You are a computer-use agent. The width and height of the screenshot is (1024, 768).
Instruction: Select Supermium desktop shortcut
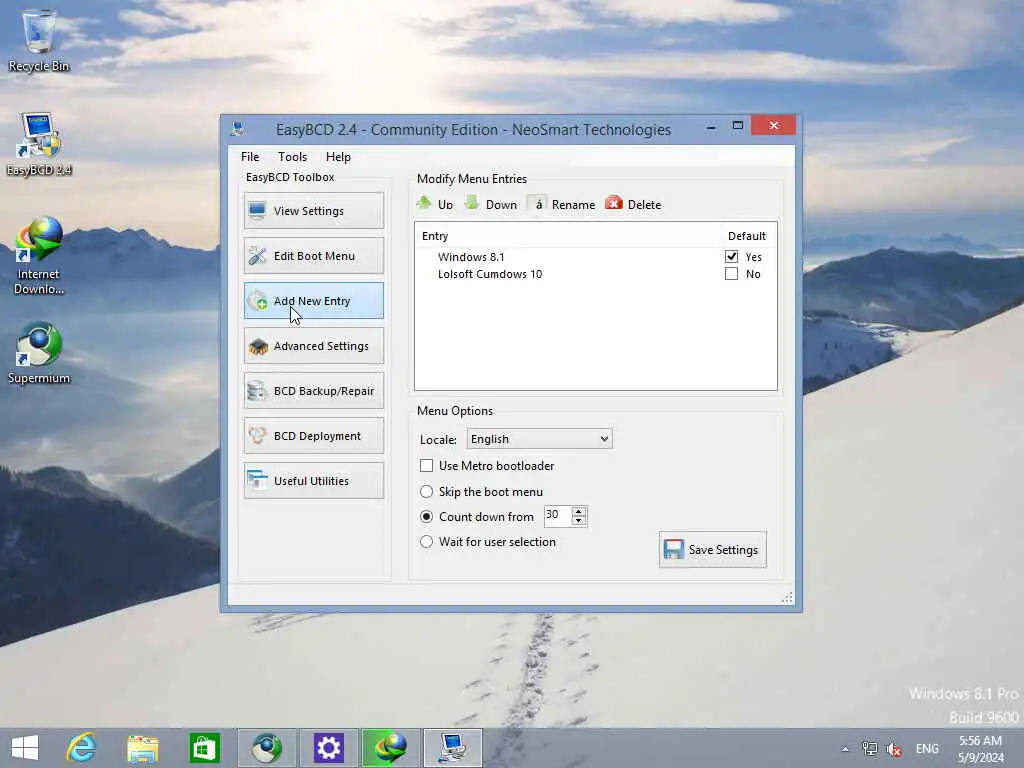pyautogui.click(x=39, y=353)
